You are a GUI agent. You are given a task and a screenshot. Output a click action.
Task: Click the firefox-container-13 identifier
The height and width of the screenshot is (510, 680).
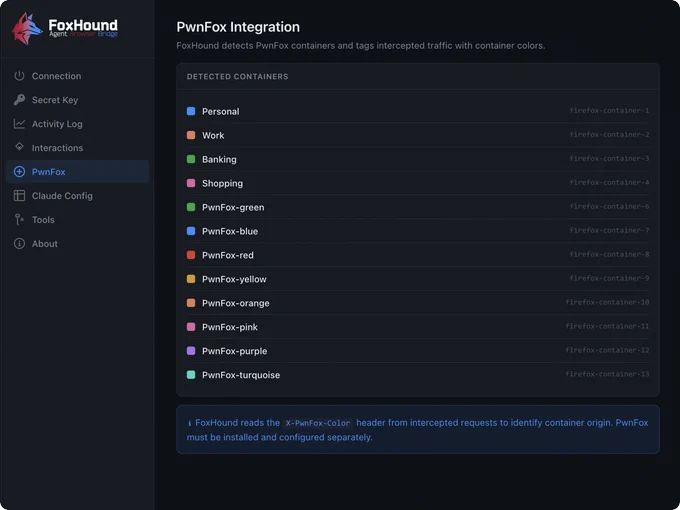pyautogui.click(x=607, y=374)
